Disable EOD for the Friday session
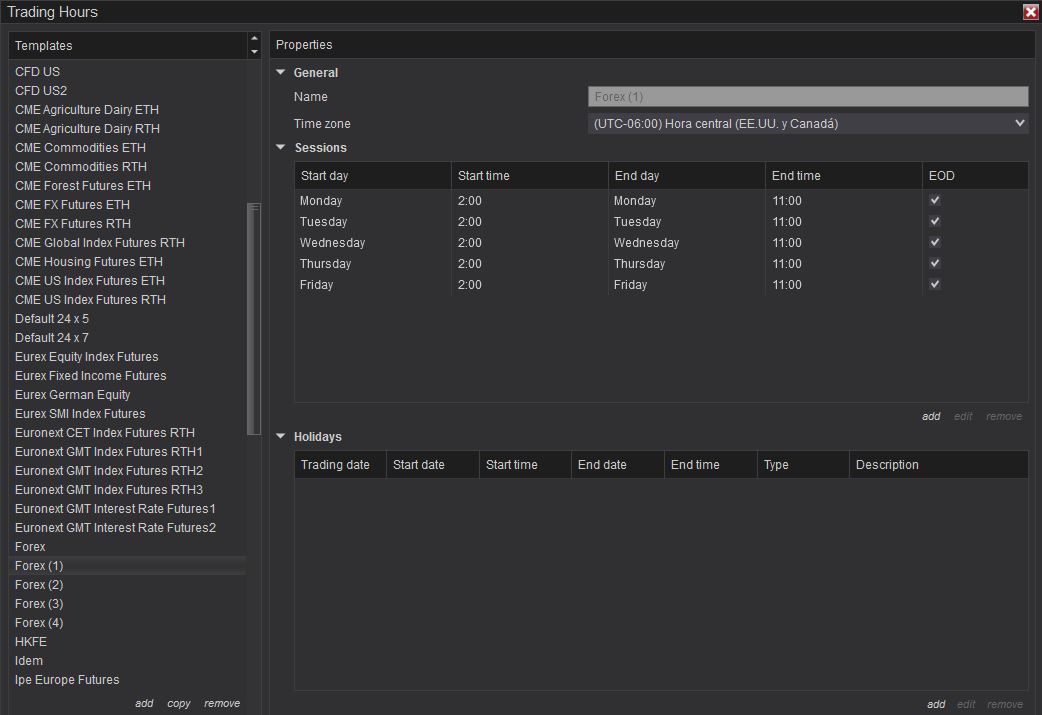1042x715 pixels. (x=935, y=284)
